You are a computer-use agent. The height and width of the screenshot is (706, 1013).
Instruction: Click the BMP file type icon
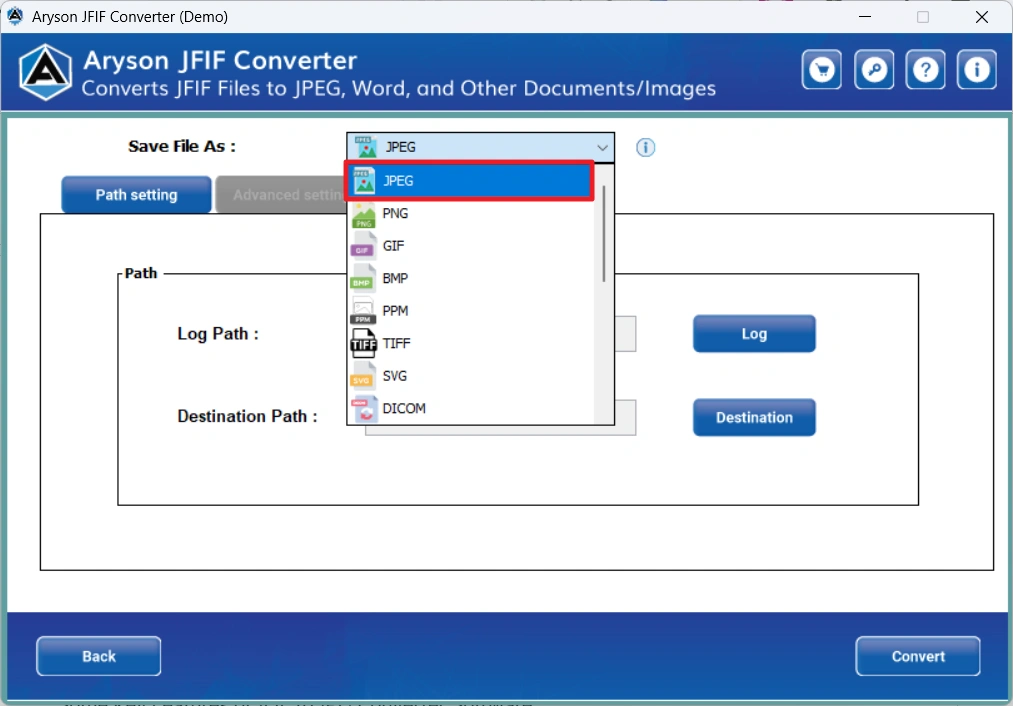[x=364, y=279]
